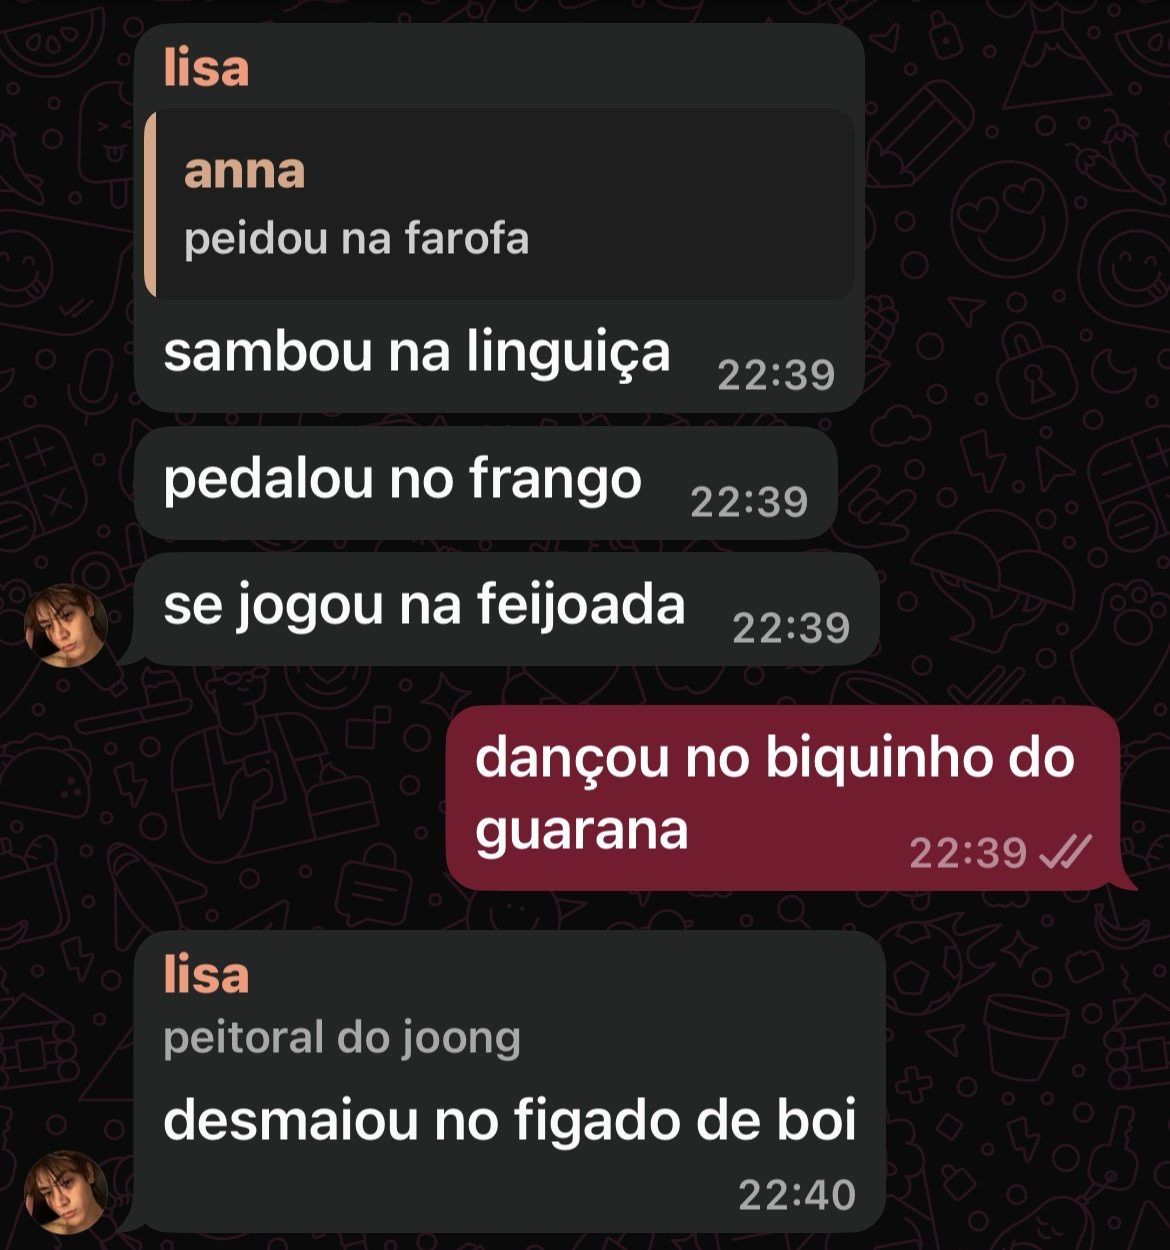
Task: Click the 22:39 timestamp after "sambou na linguiça"
Action: pyautogui.click(x=776, y=375)
